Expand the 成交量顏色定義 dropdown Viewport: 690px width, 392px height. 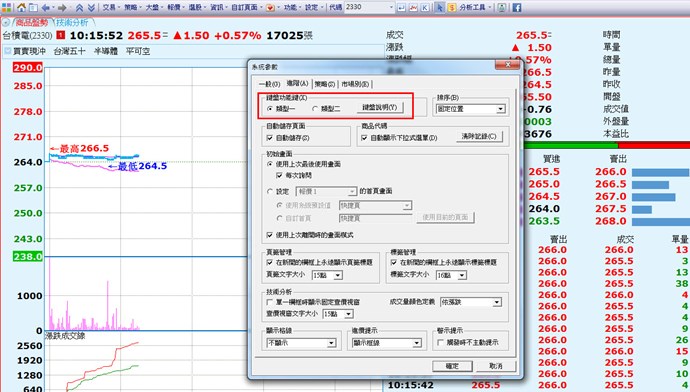471,302
